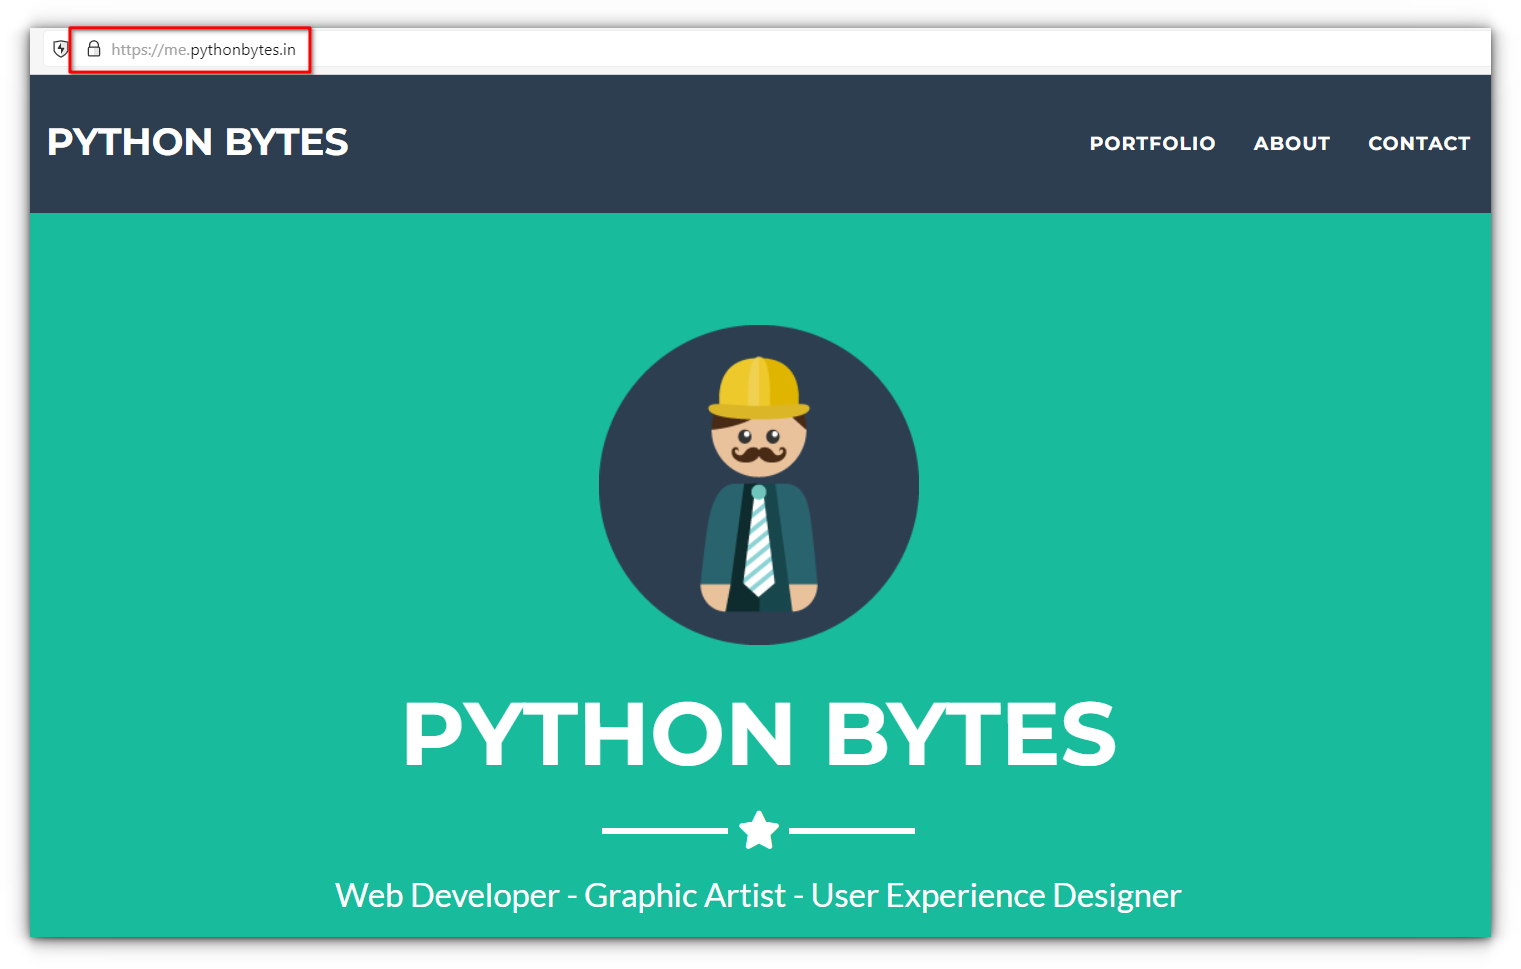The width and height of the screenshot is (1521, 969).
Task: Click the "Web Developer" subtitle text
Action: coord(447,896)
